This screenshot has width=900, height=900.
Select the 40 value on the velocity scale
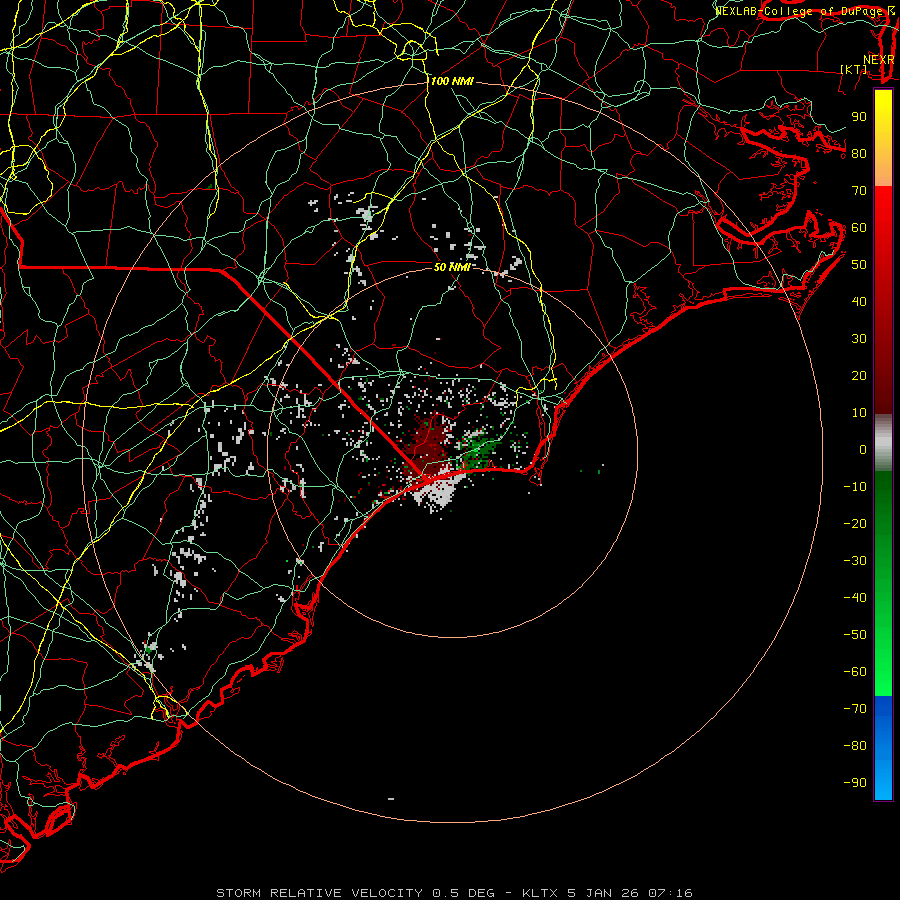tap(859, 302)
